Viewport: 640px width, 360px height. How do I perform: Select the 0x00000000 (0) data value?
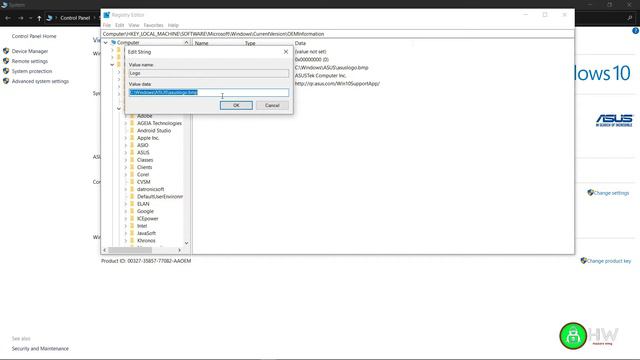click(311, 60)
